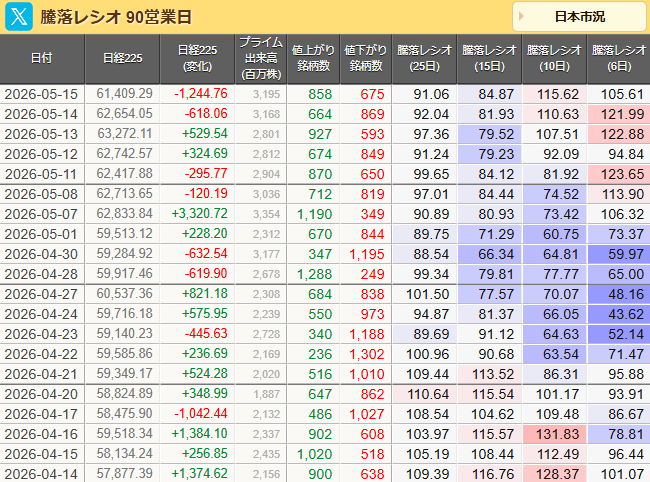The image size is (650, 482).
Task: Open the 日本市況 button
Action: 580,17
